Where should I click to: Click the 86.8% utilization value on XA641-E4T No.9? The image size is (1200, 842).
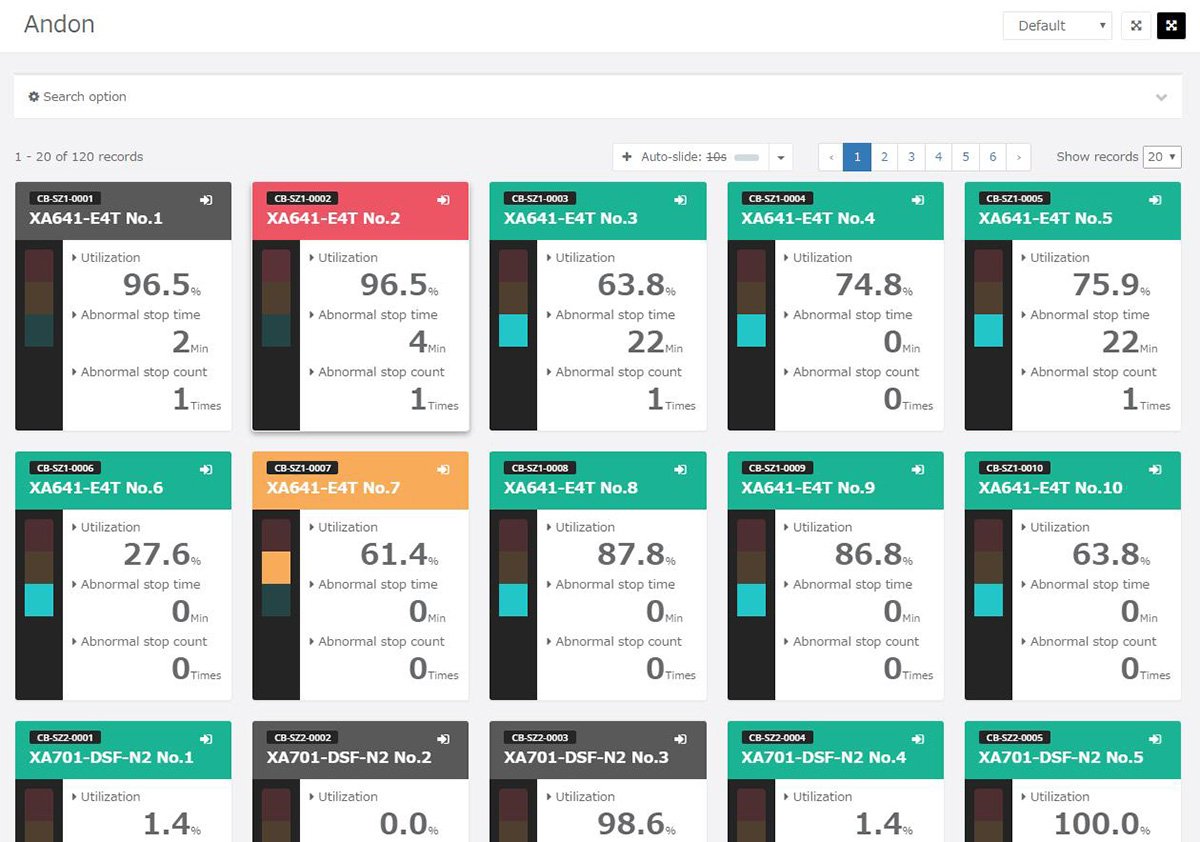click(874, 555)
